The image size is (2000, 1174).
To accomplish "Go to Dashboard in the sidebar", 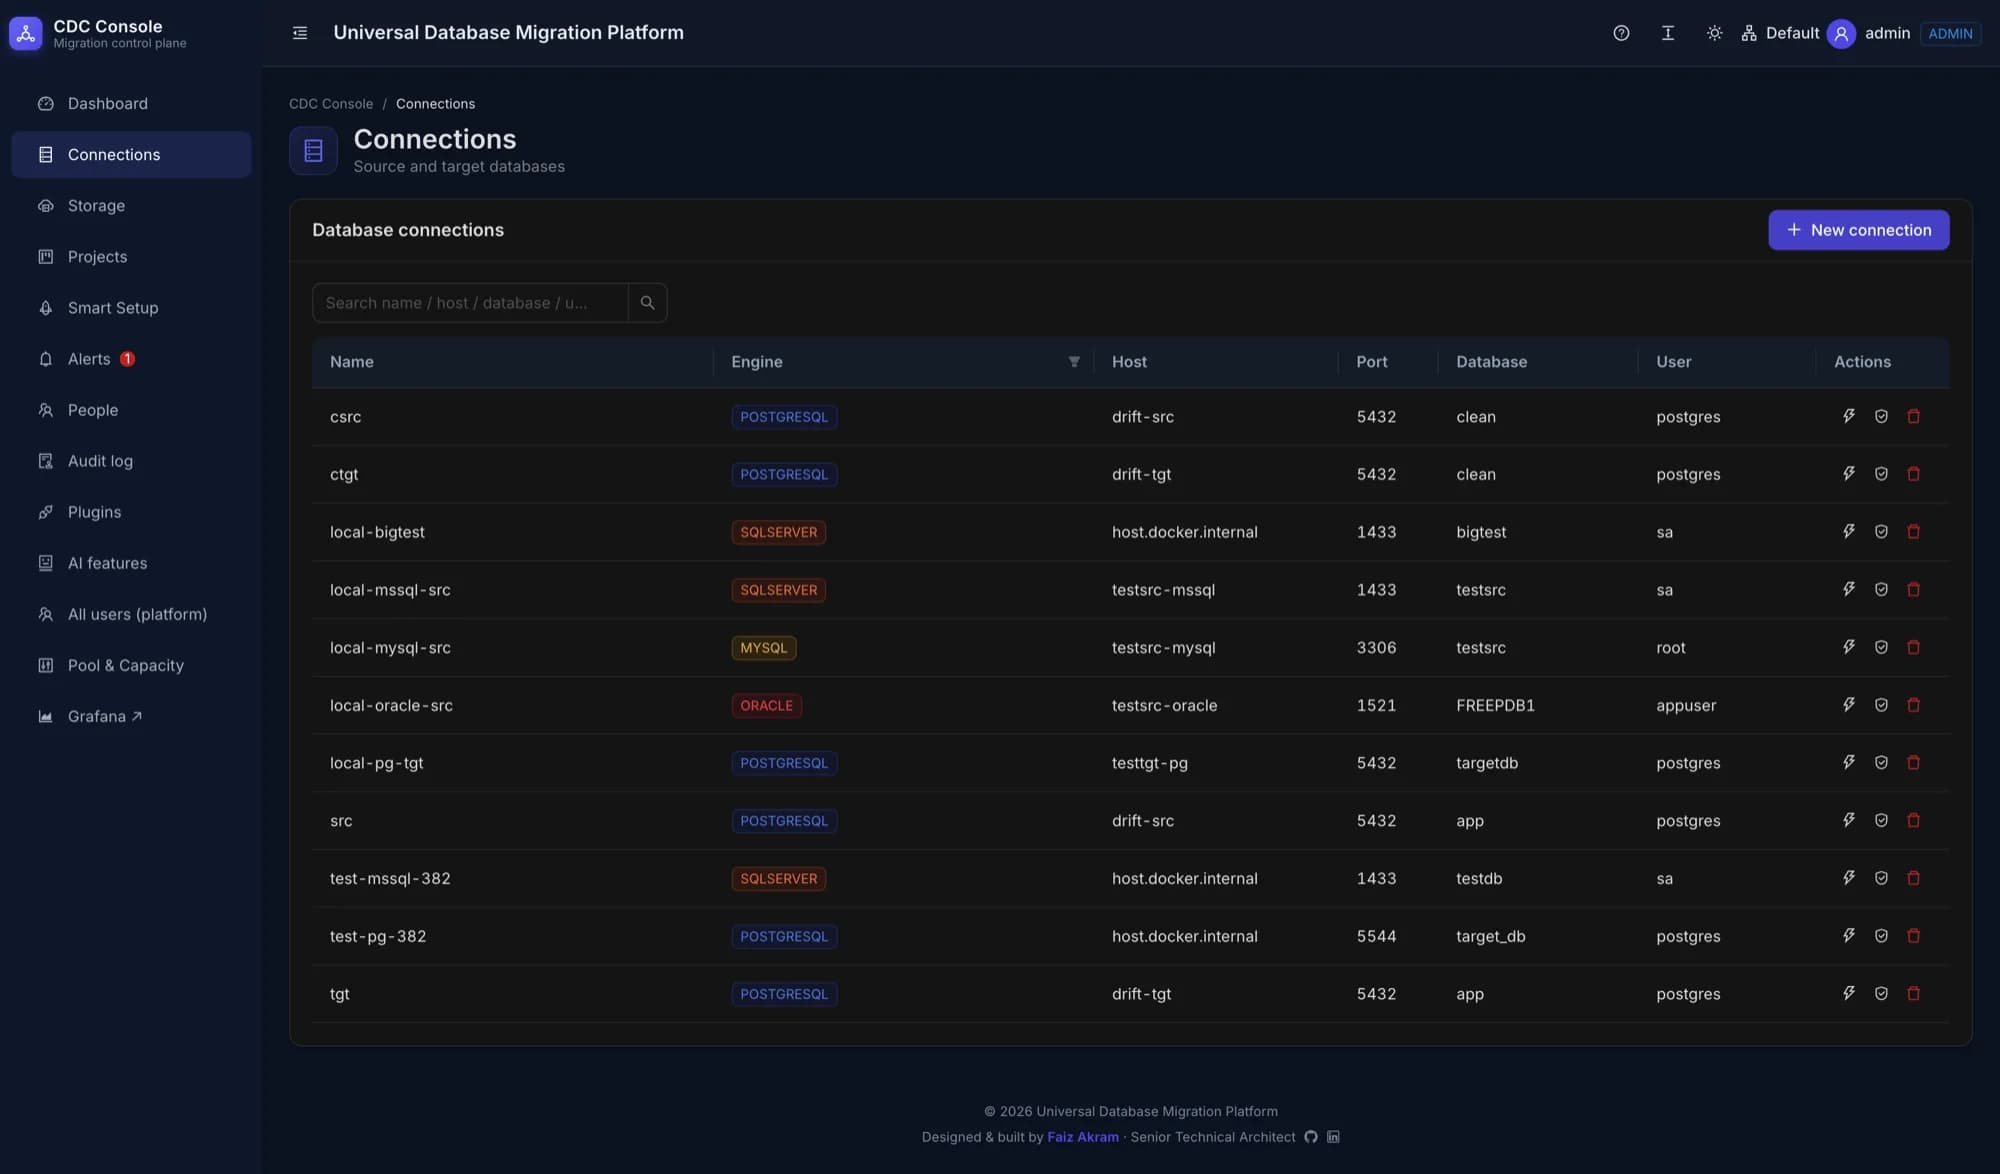I will pos(131,104).
